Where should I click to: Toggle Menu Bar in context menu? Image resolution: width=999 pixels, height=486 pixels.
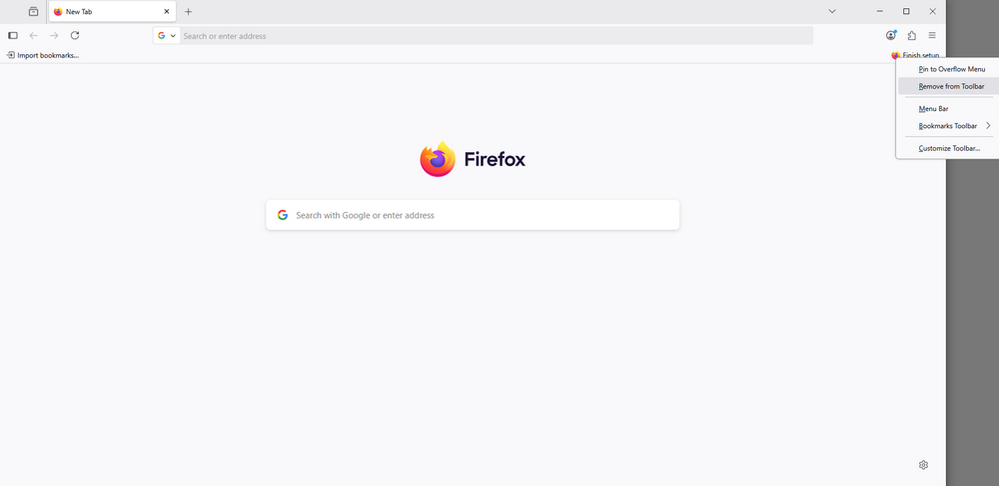click(933, 108)
